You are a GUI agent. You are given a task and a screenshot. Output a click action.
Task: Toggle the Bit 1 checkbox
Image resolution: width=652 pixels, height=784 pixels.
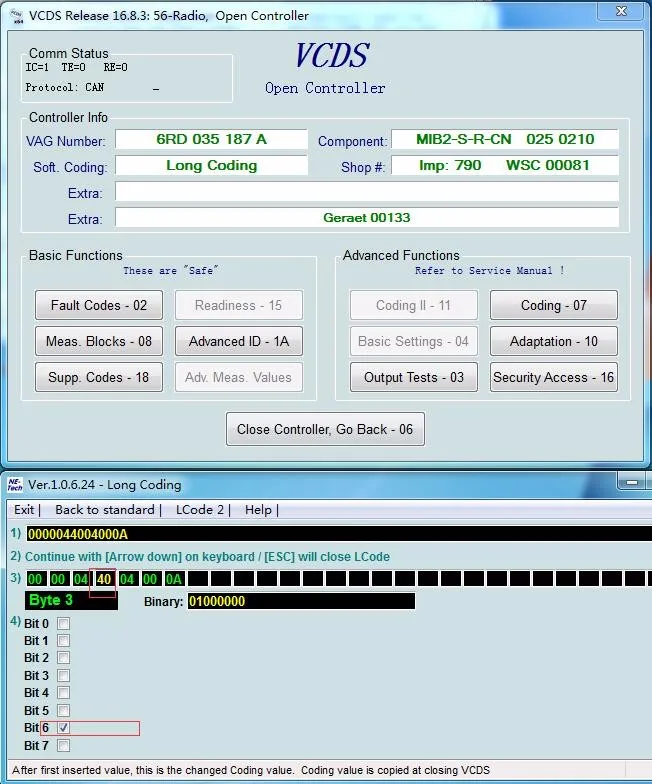click(64, 640)
